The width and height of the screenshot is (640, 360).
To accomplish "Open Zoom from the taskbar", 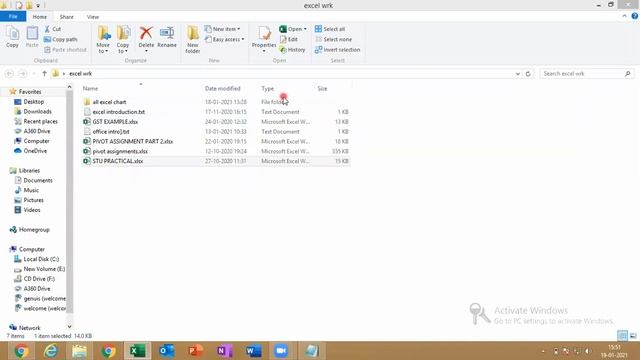I will pyautogui.click(x=281, y=351).
